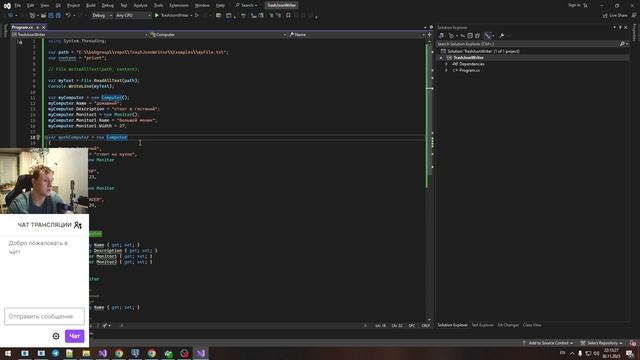Click the purple Чат button
This screenshot has width=640, height=360.
click(x=74, y=336)
